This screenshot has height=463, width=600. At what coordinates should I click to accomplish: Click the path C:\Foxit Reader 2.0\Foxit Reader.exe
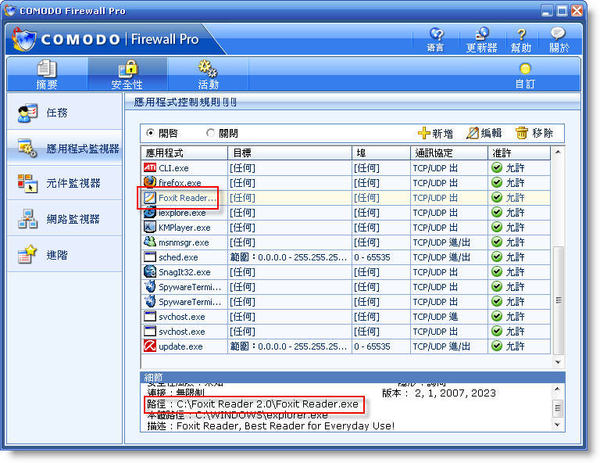267,404
